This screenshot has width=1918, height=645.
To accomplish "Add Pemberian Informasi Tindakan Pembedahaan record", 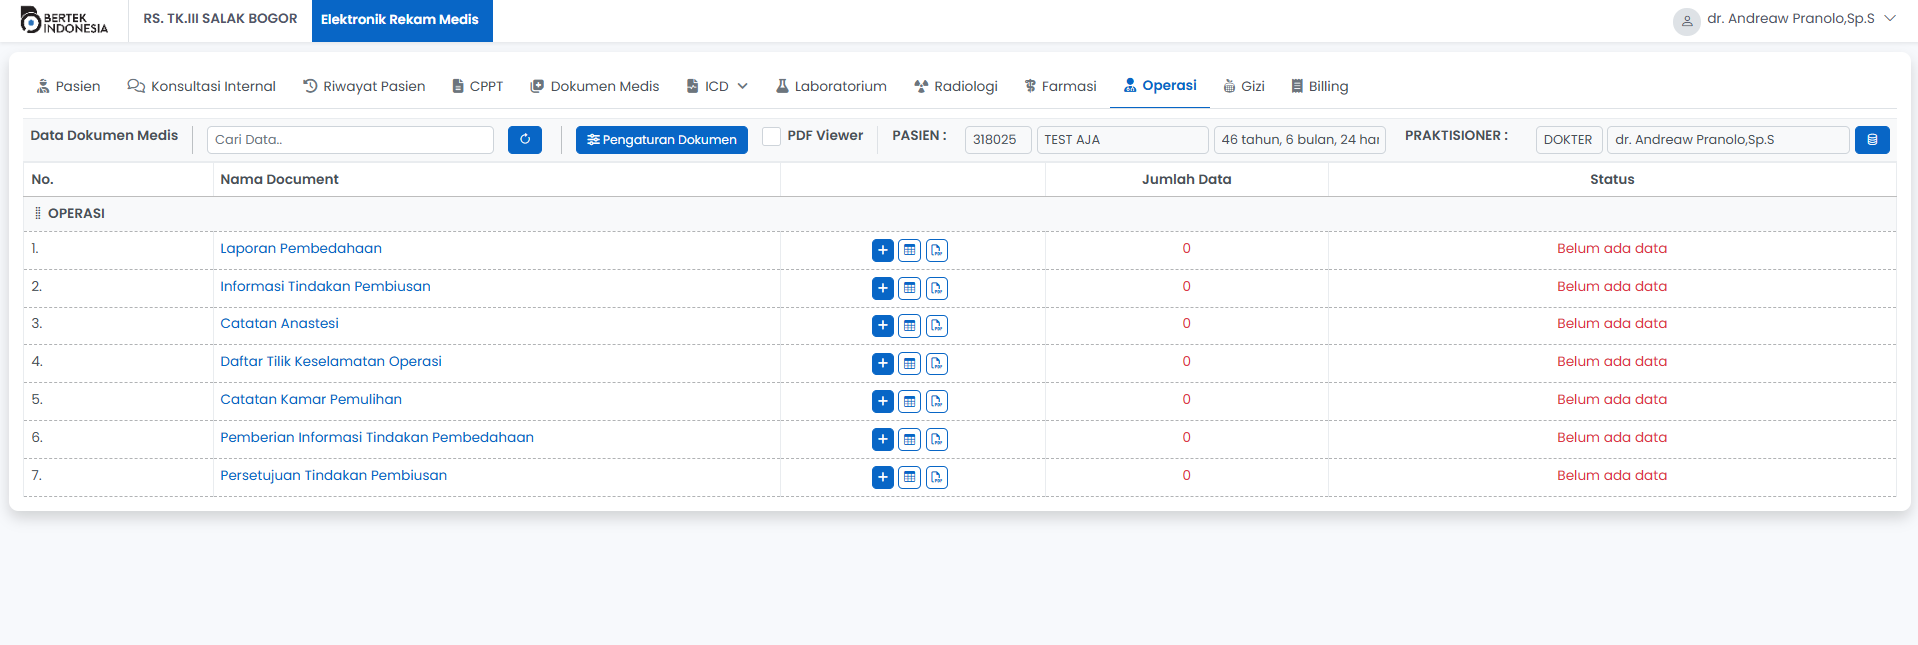I will click(x=882, y=440).
